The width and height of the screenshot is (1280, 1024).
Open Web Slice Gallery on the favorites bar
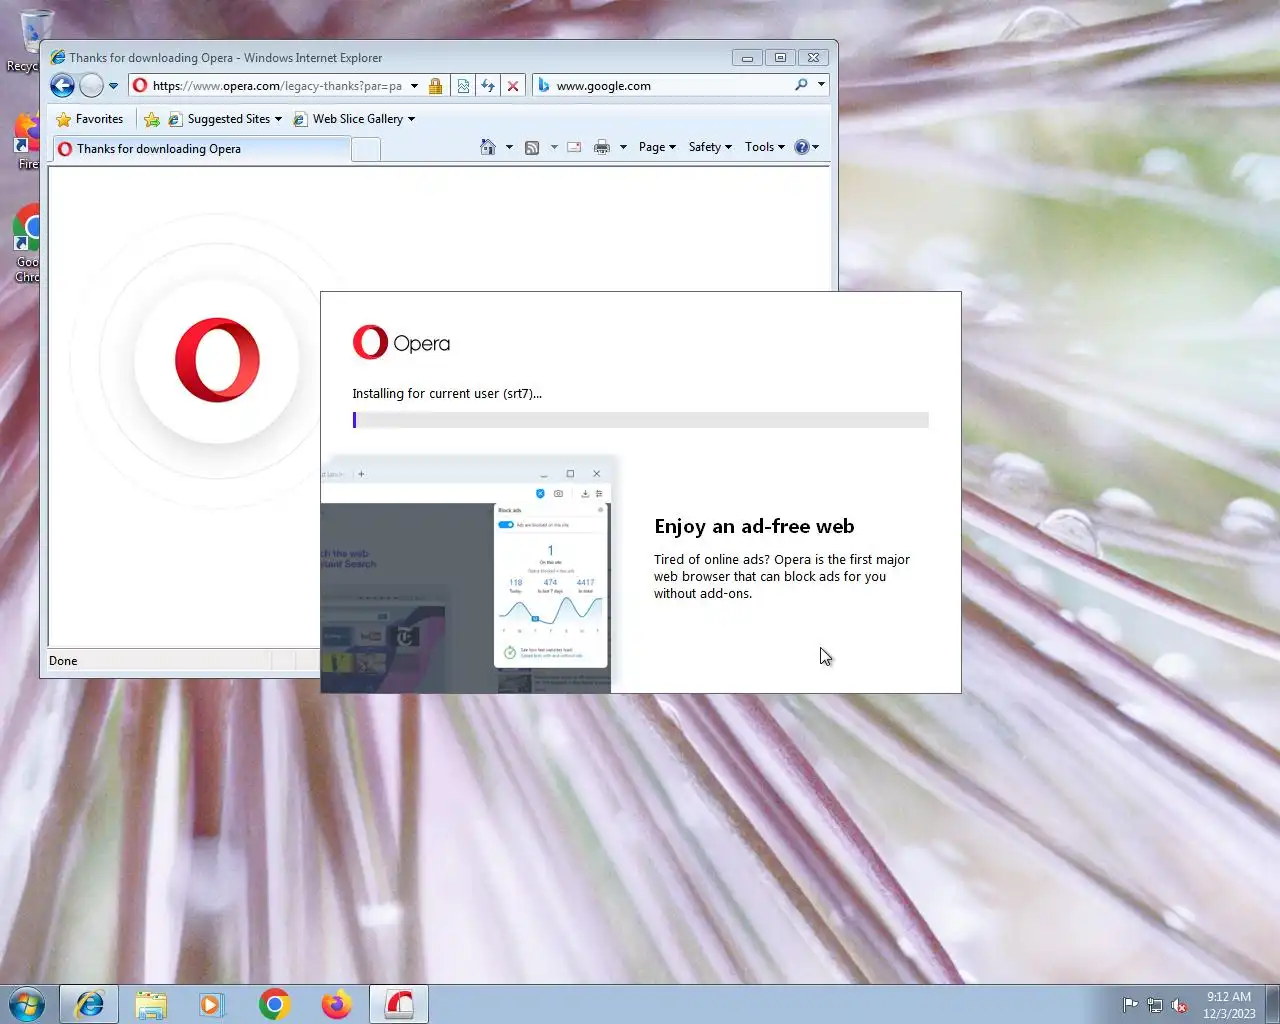(x=354, y=119)
